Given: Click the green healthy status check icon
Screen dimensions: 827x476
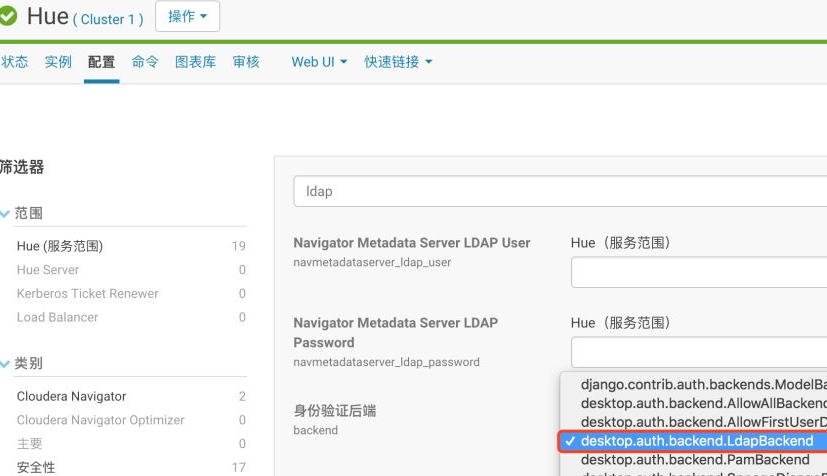Looking at the screenshot, I should pos(7,16).
